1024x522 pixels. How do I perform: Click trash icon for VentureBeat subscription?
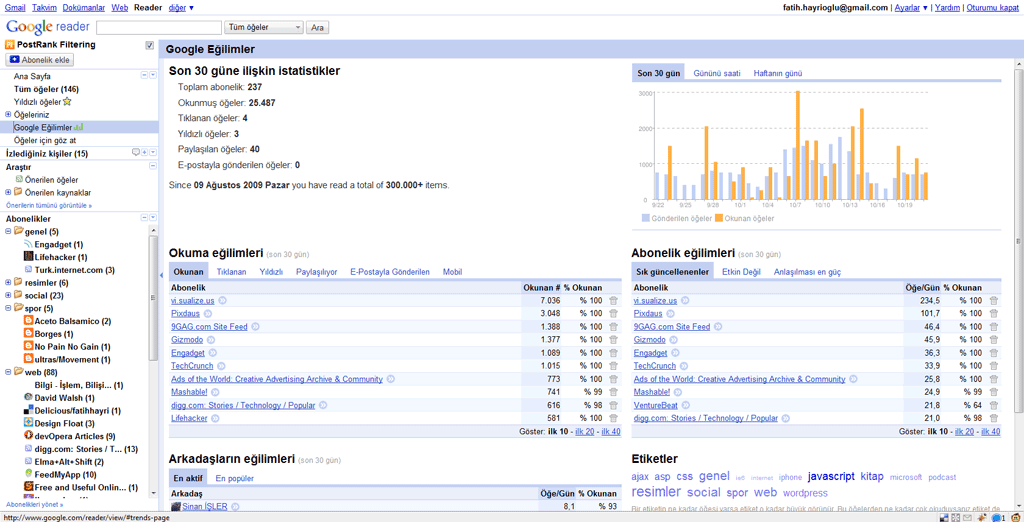(993, 405)
